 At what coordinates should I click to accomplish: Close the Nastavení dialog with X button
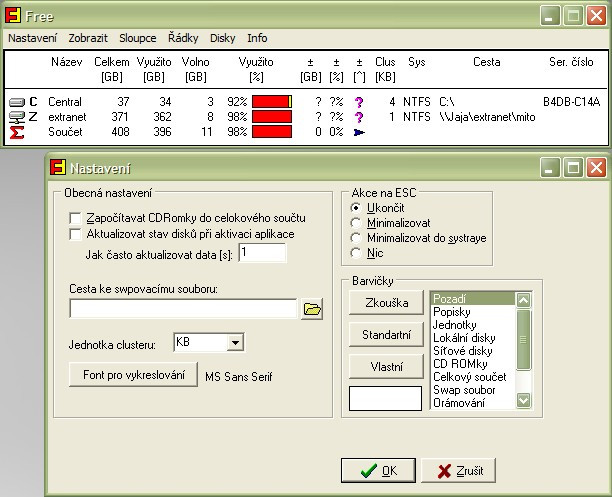pos(596,168)
